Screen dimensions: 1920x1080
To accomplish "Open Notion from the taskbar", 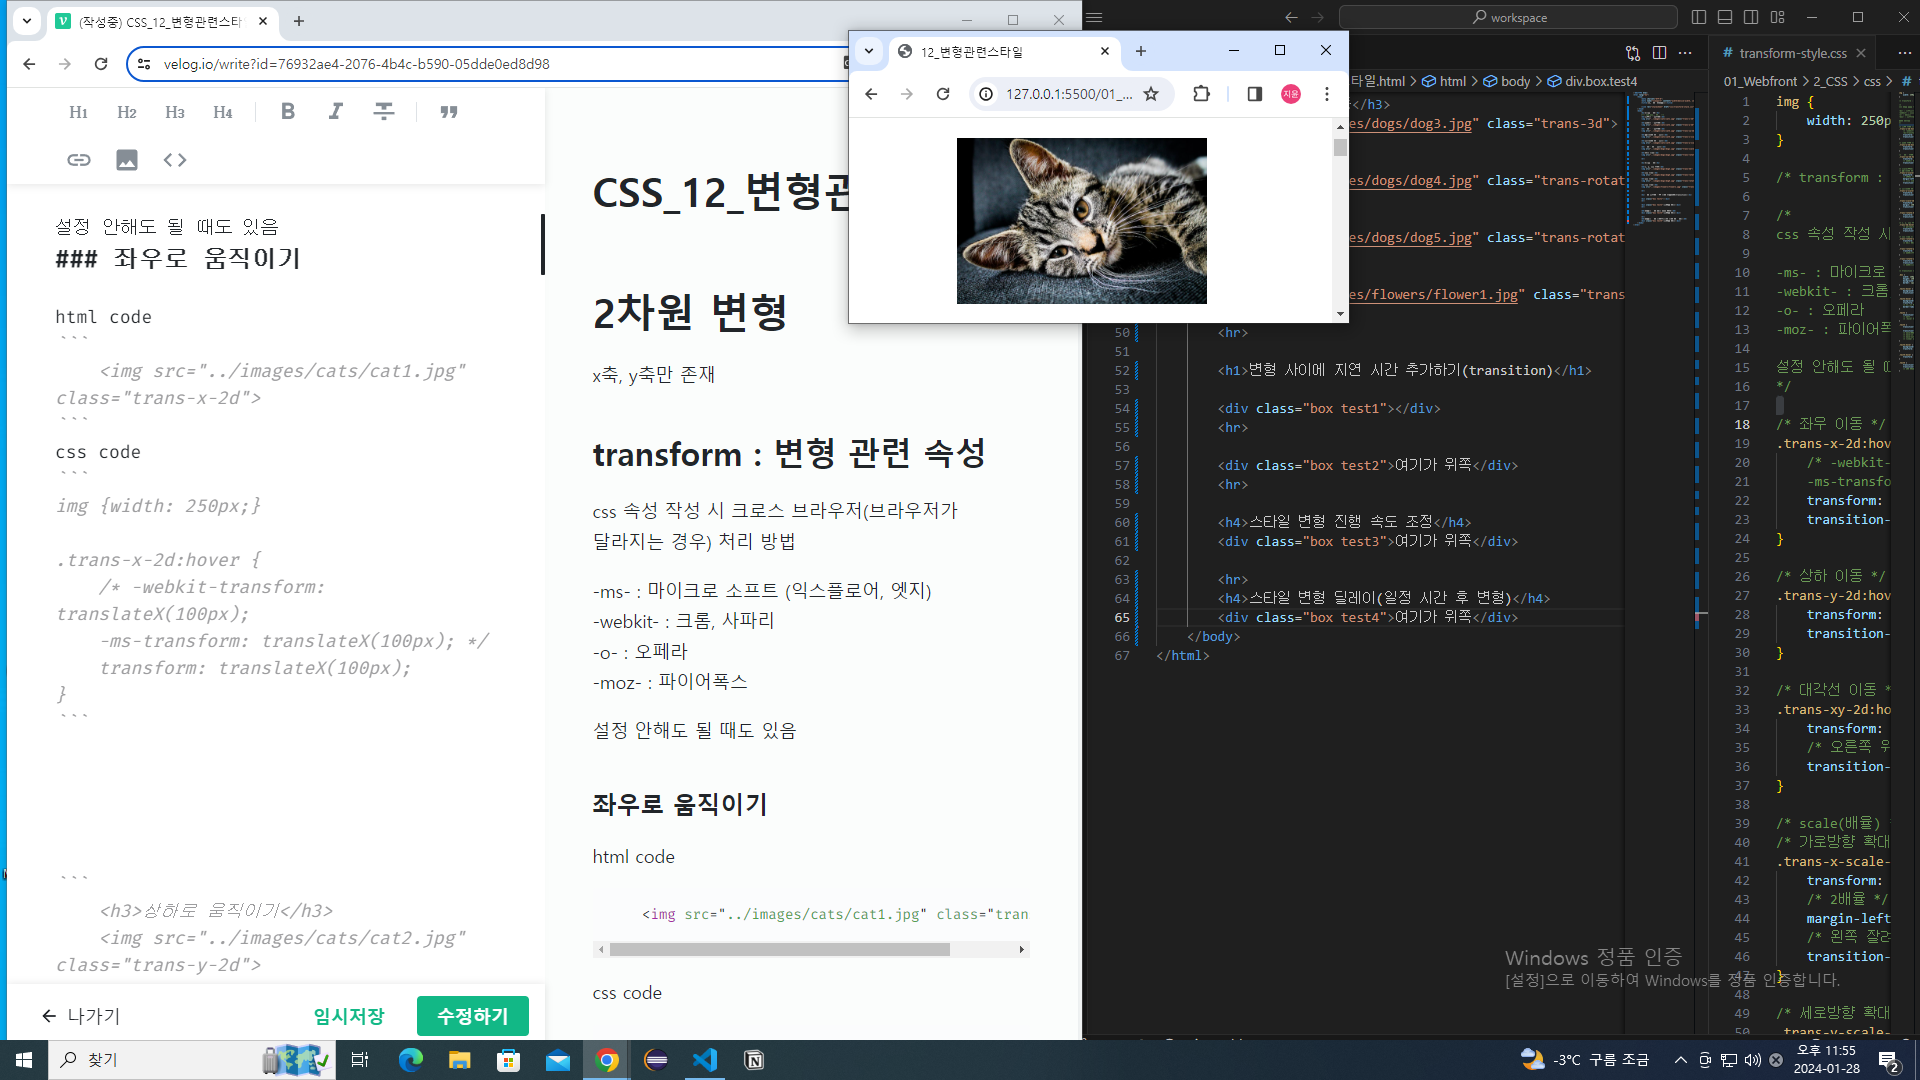I will pyautogui.click(x=754, y=1059).
